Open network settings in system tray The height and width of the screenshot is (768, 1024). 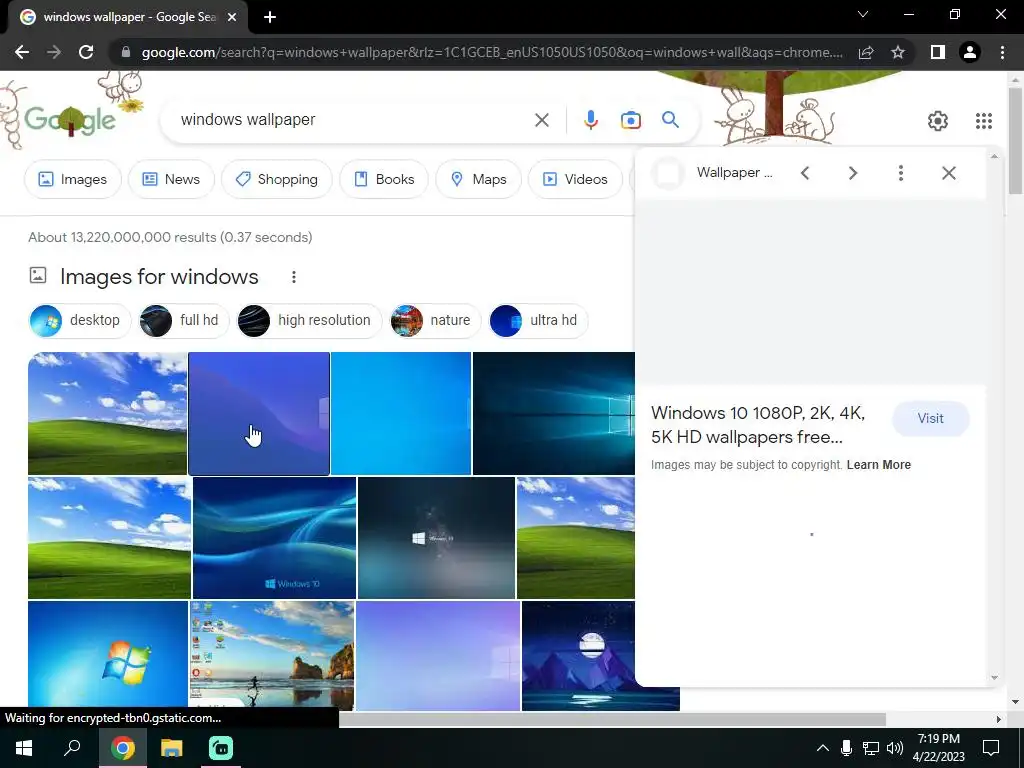(871, 748)
